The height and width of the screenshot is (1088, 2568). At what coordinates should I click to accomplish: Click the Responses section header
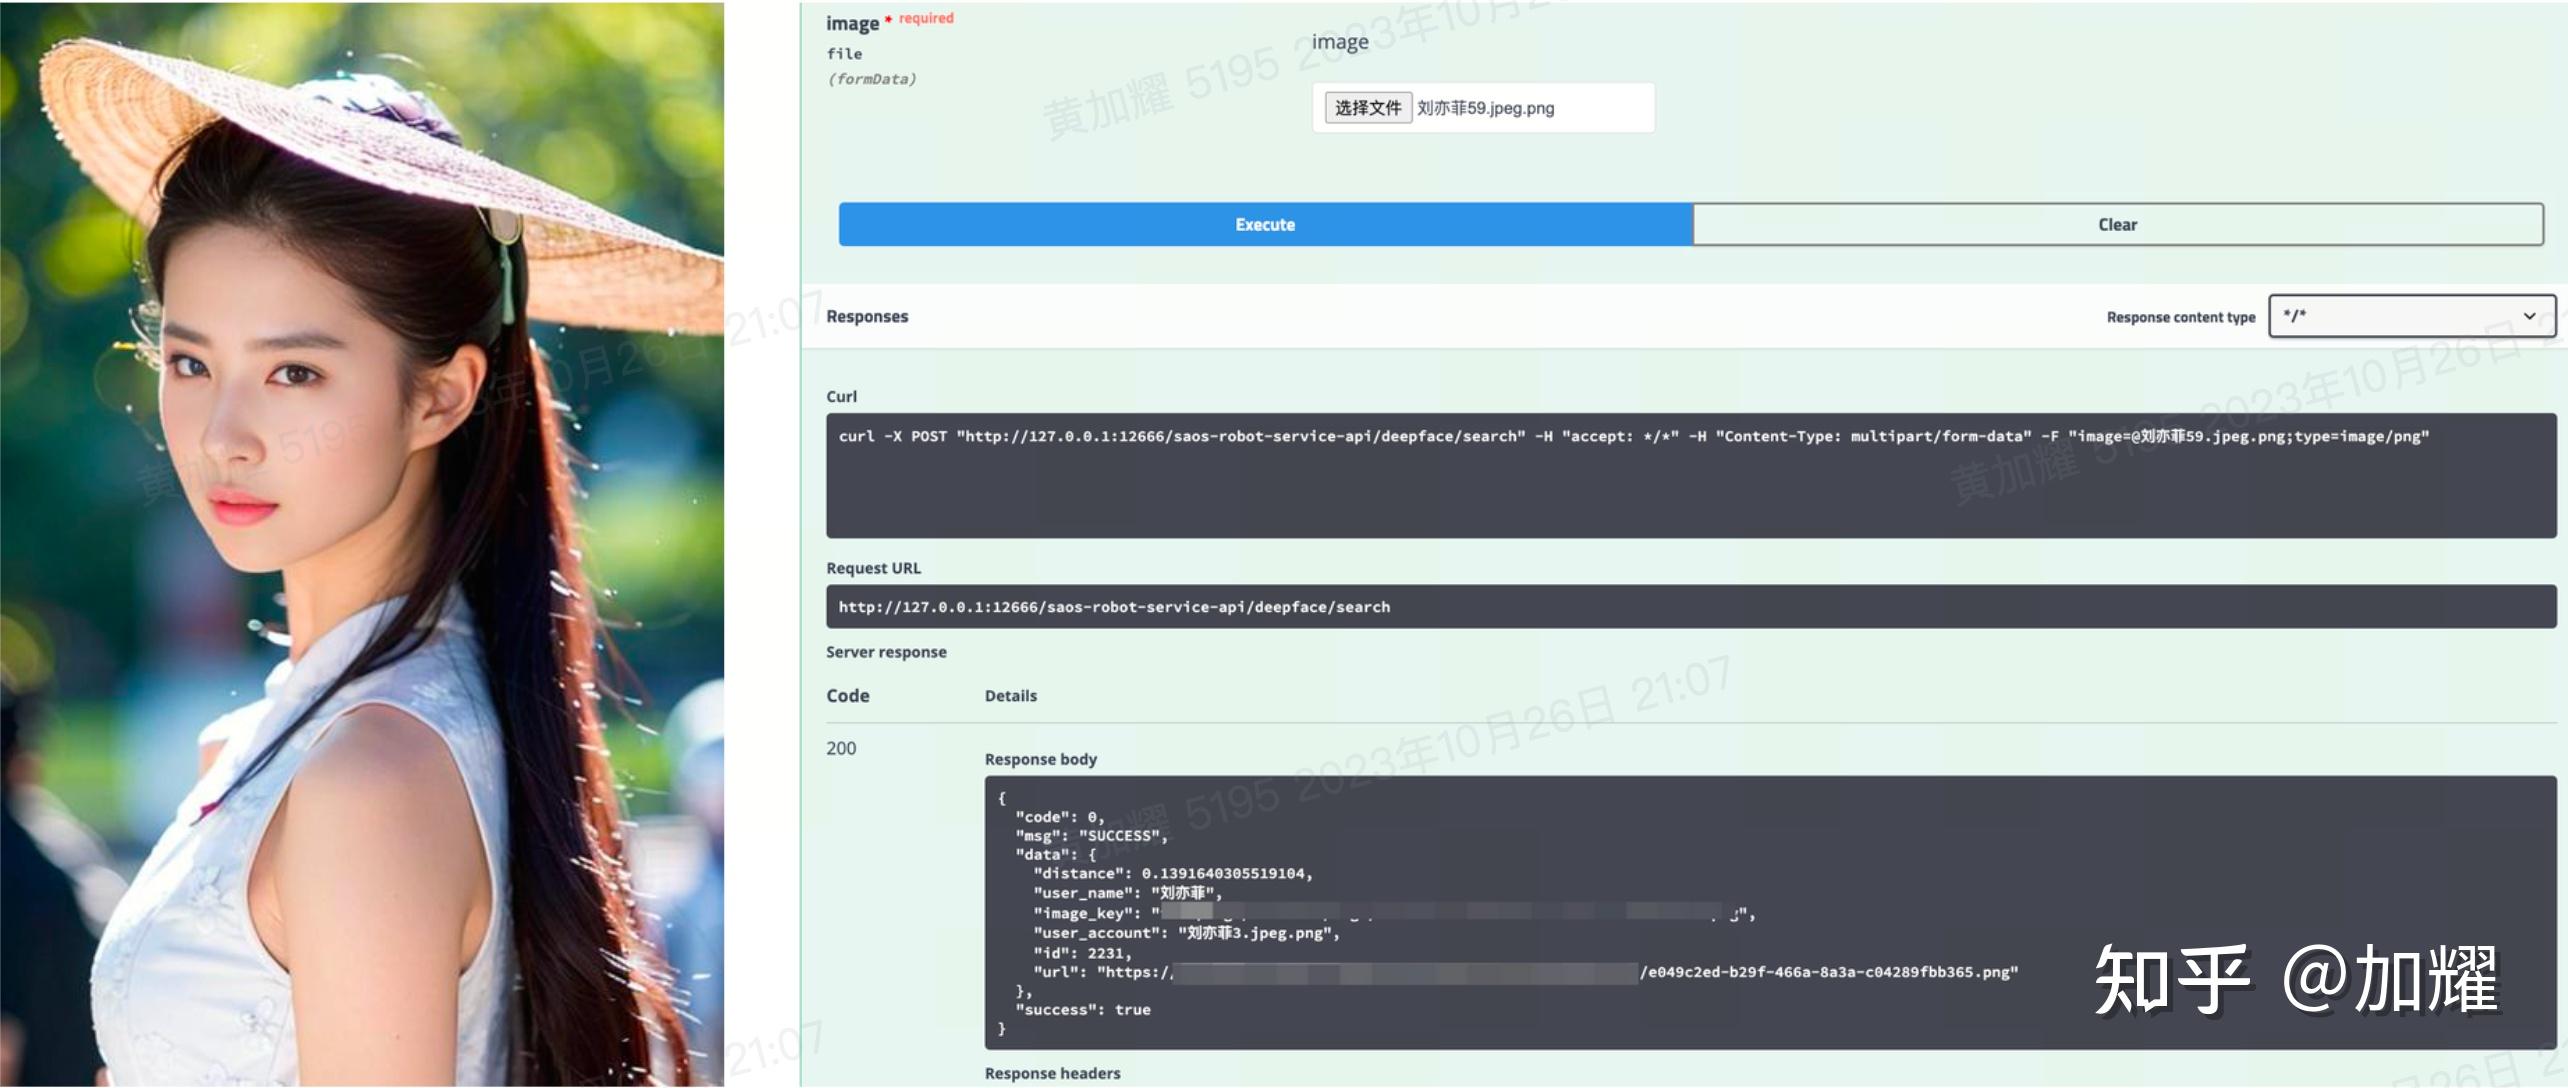[867, 316]
